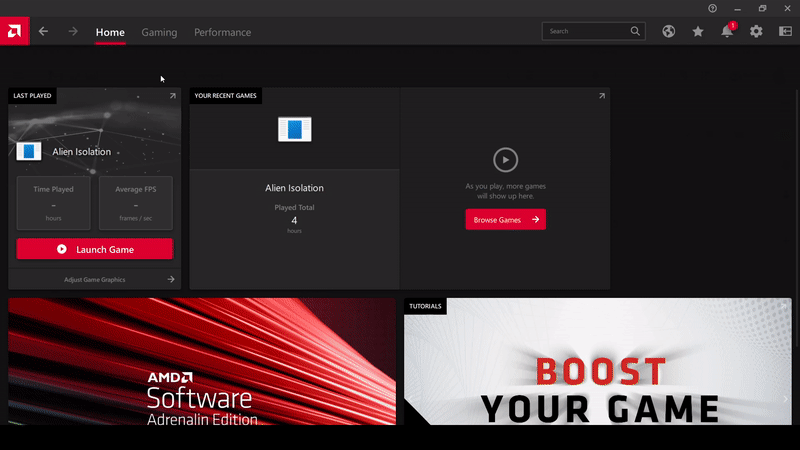Open Boost Your Game tutorial banner

click(598, 361)
